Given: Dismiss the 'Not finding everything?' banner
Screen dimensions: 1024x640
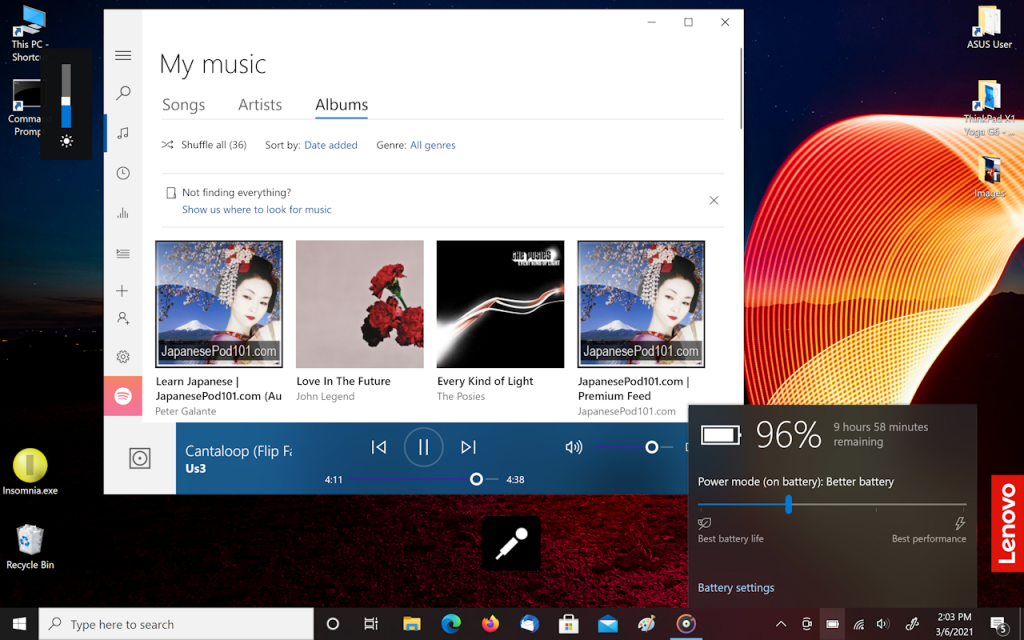Looking at the screenshot, I should [x=714, y=200].
